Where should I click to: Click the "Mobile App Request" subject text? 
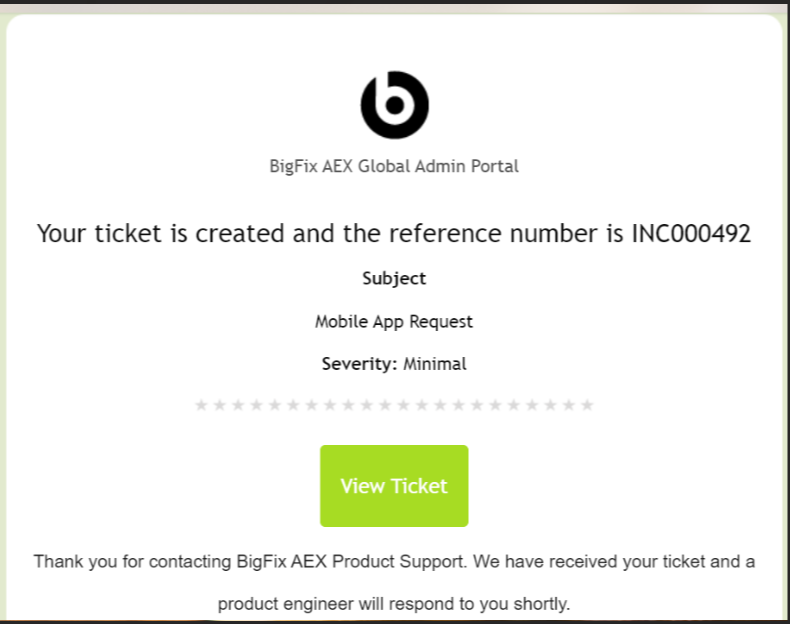click(x=394, y=322)
